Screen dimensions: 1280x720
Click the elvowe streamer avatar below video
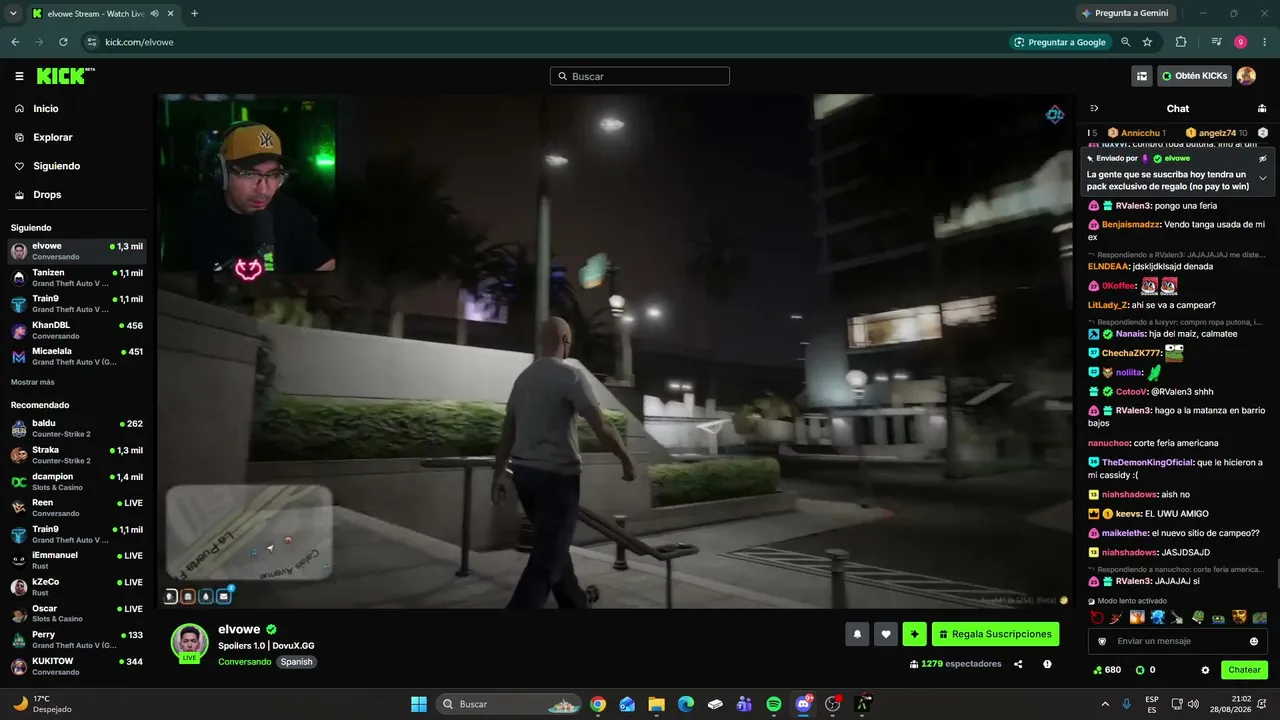coord(189,642)
